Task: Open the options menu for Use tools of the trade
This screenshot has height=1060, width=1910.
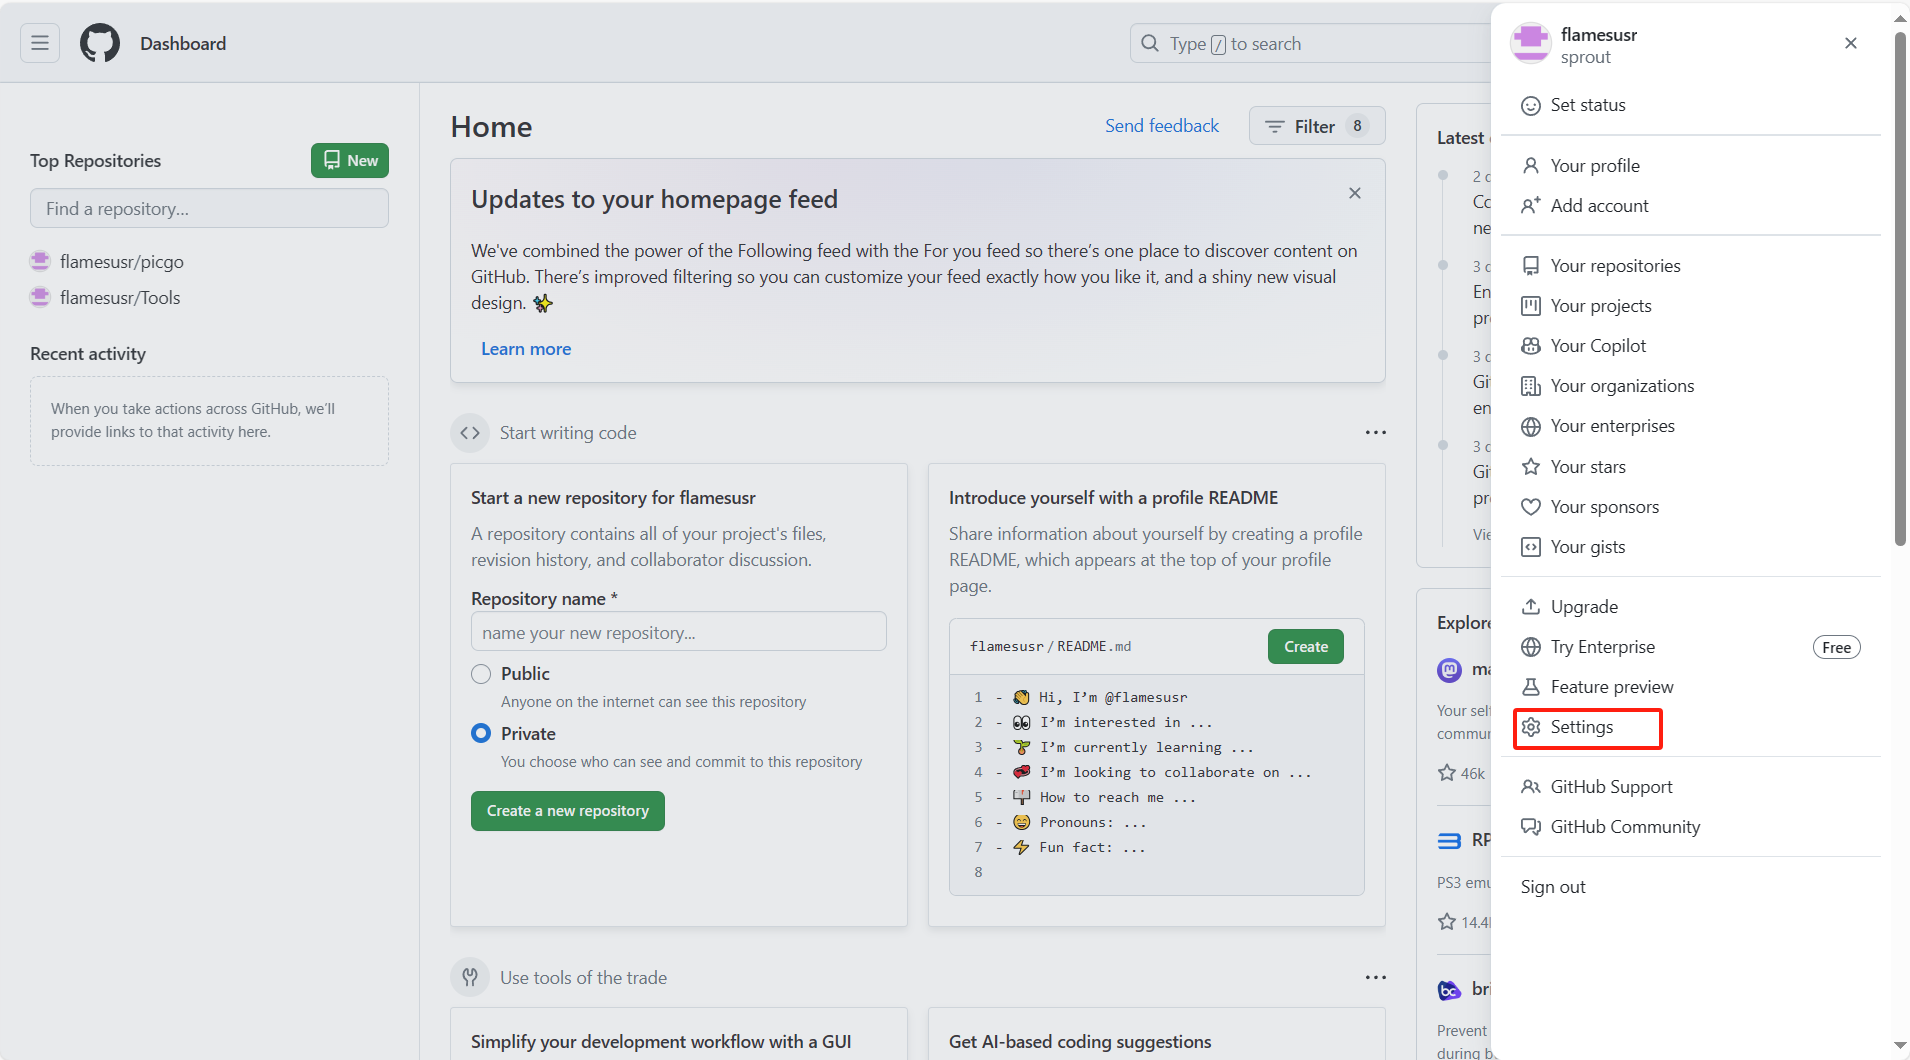Action: [x=1376, y=977]
